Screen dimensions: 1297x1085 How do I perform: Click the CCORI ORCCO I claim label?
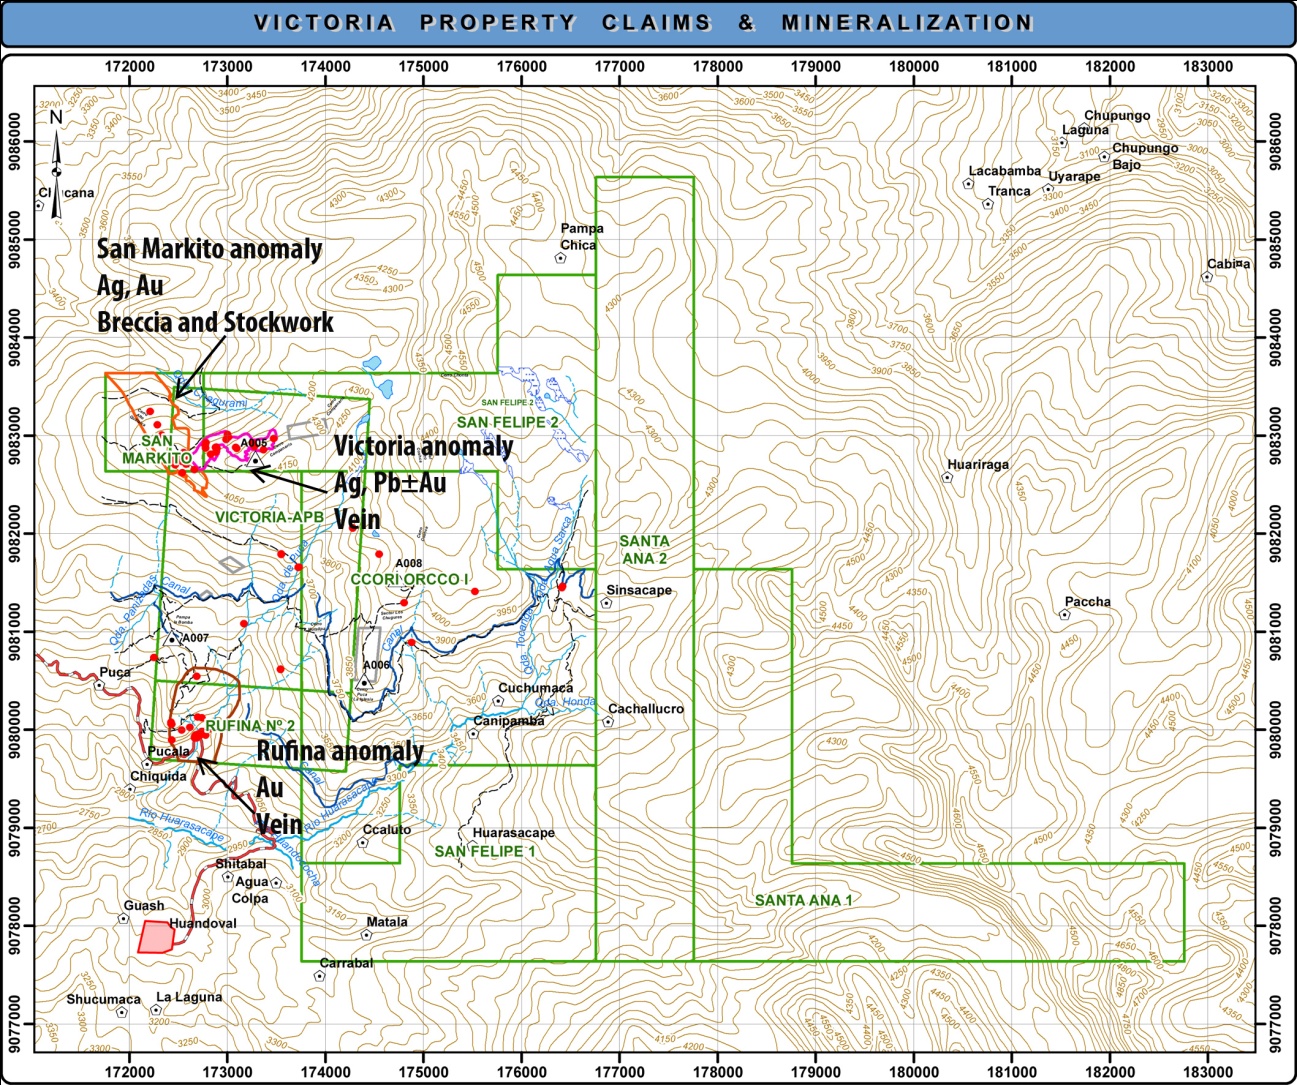coord(409,579)
